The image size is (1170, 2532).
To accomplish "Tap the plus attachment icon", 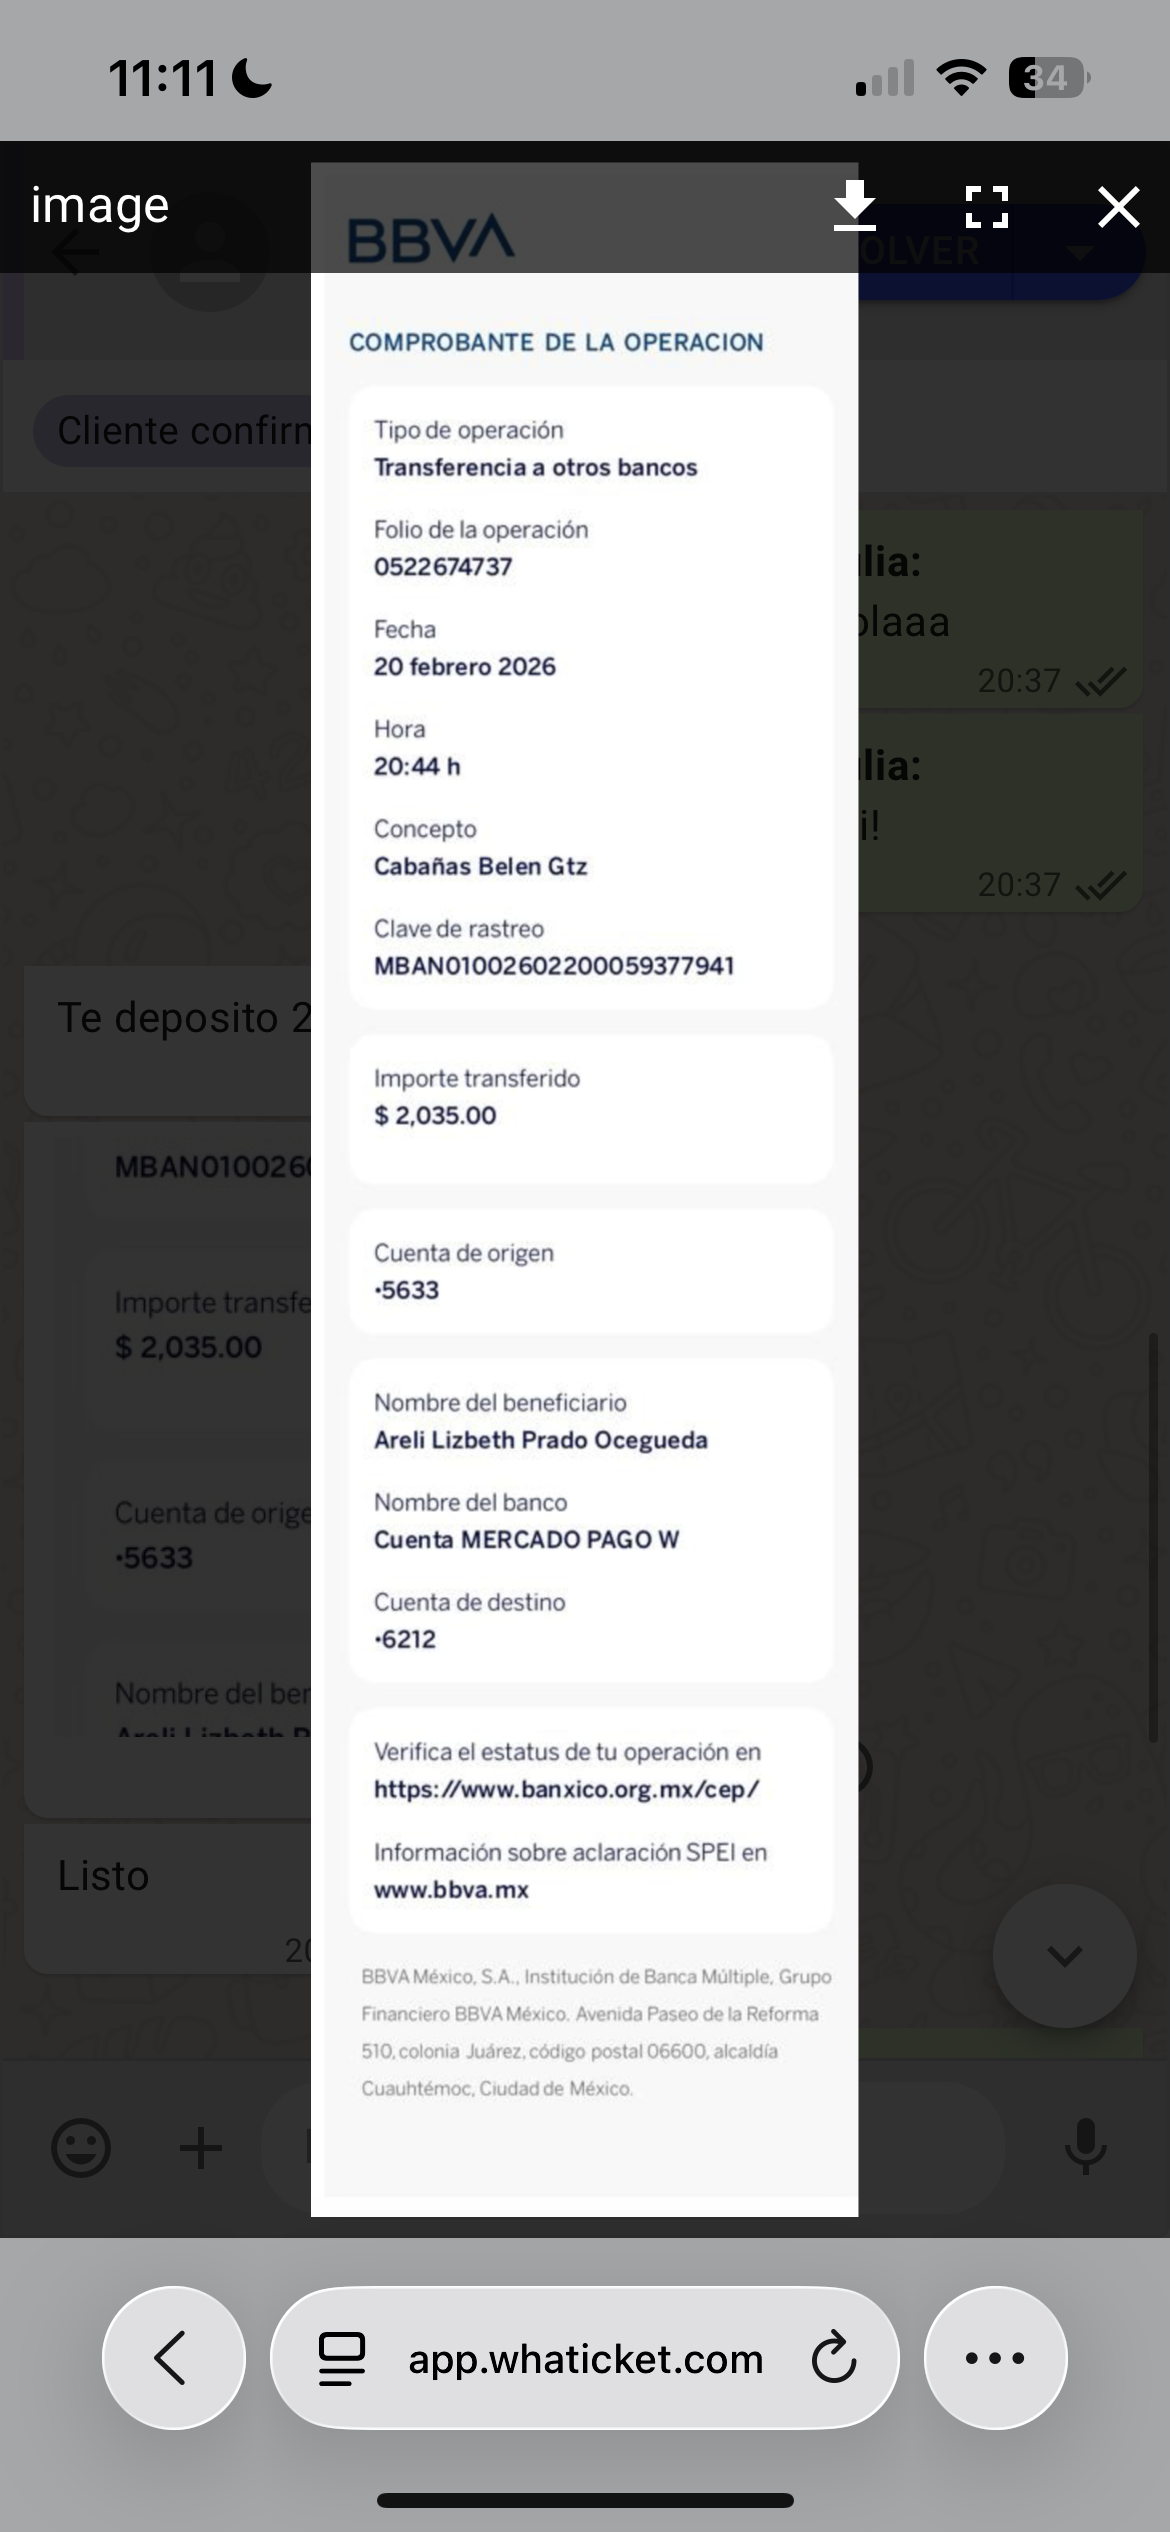I will [x=201, y=2148].
